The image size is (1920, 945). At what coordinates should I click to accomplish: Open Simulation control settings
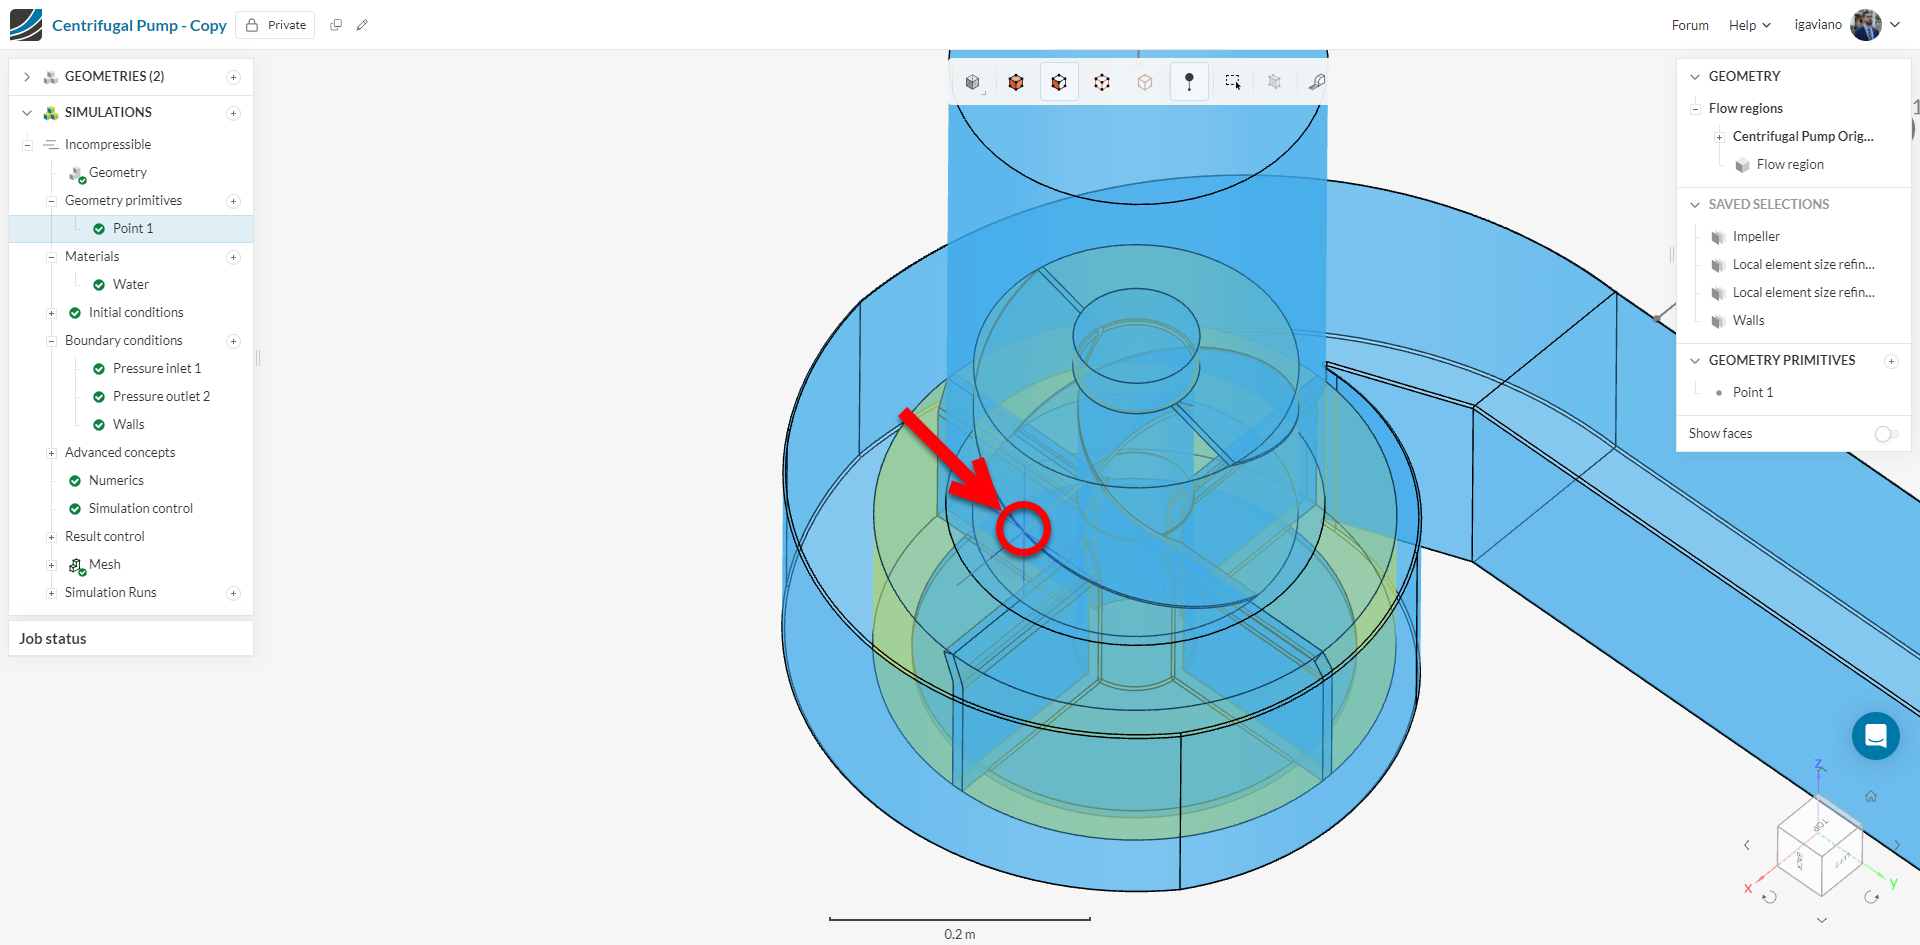pyautogui.click(x=141, y=509)
